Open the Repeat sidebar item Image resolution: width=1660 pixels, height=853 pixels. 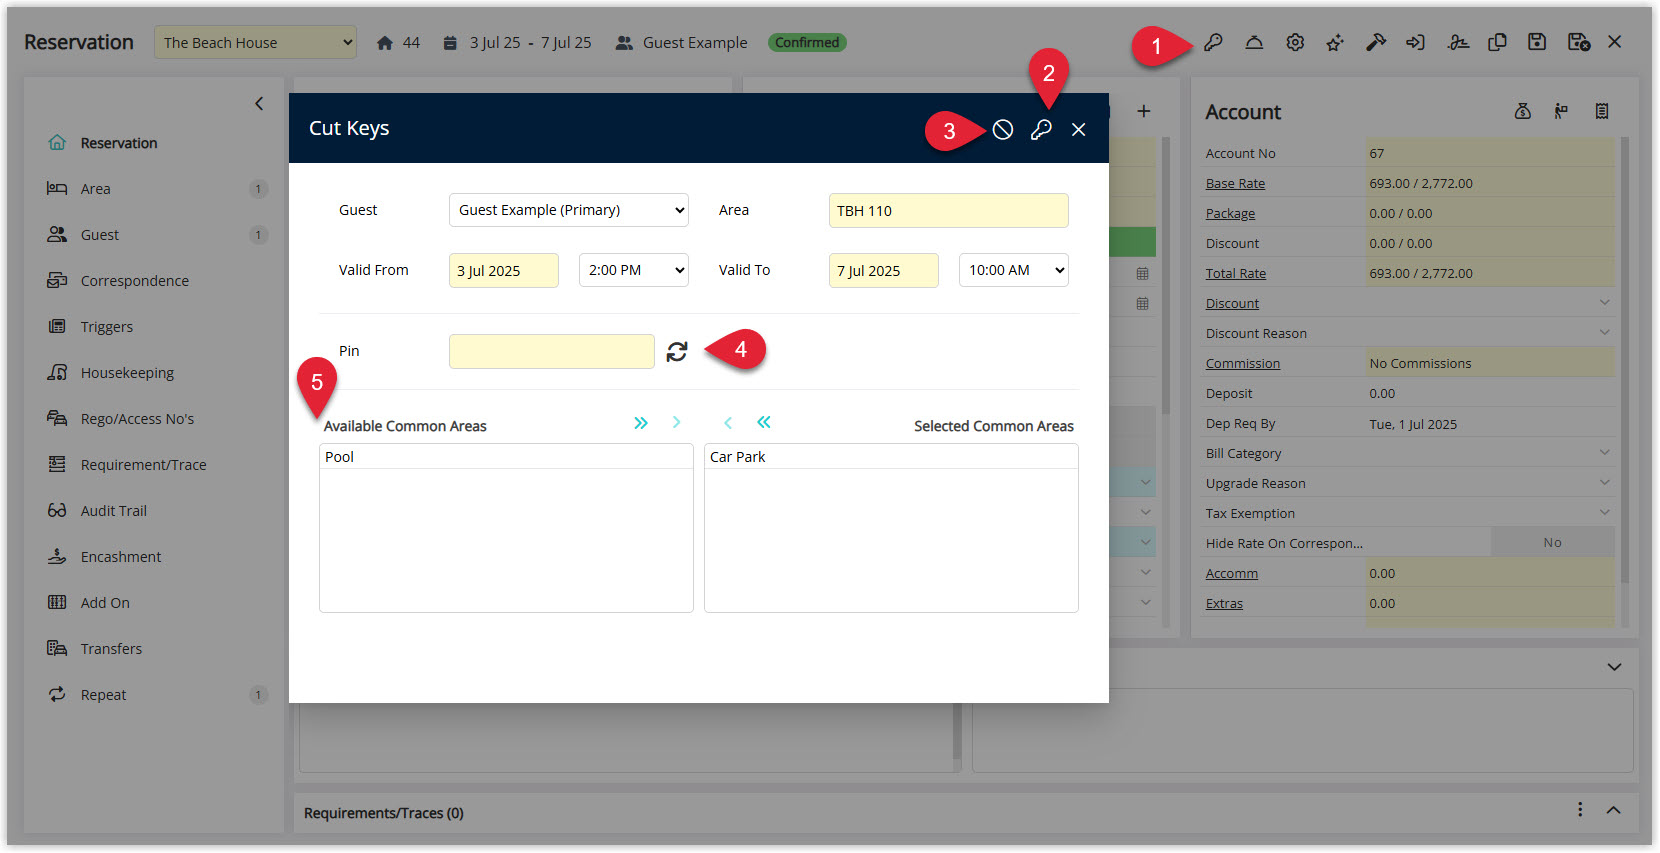[x=103, y=695]
